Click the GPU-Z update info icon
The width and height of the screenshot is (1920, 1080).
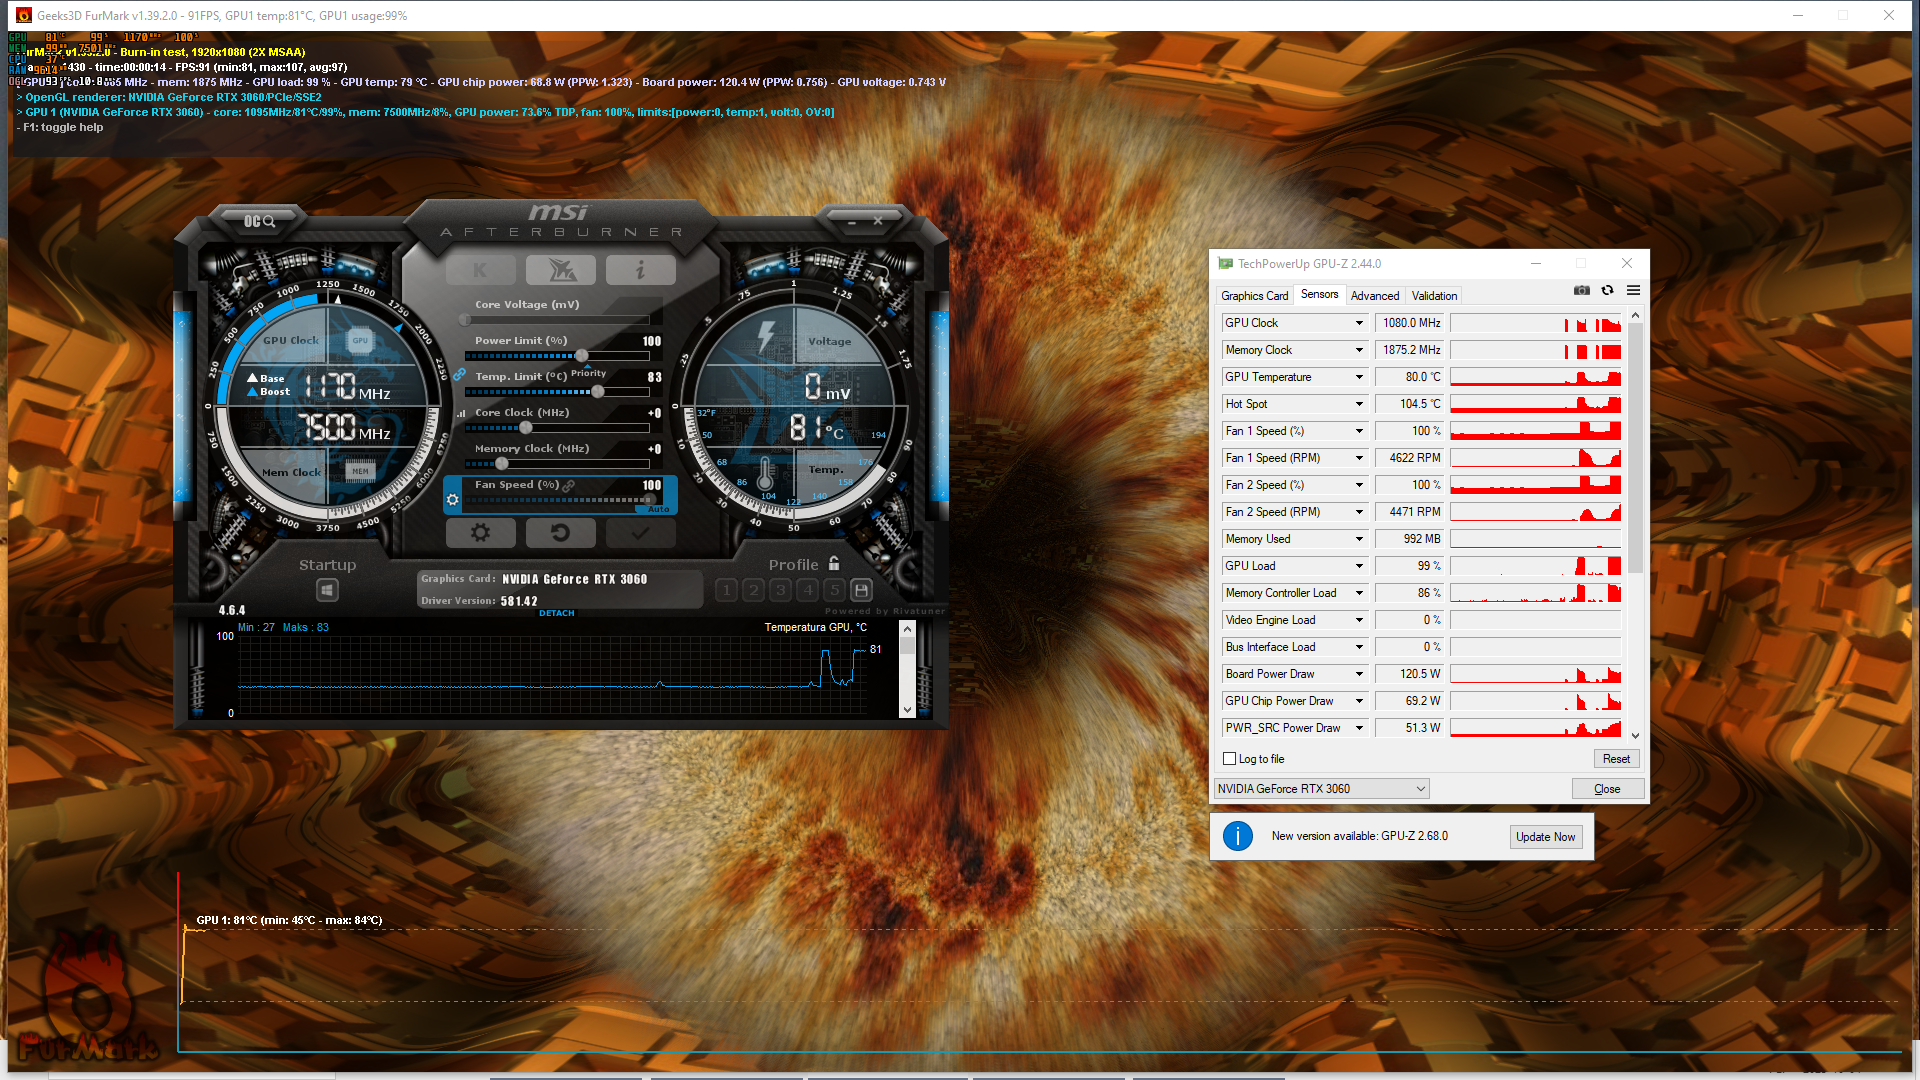point(1238,836)
